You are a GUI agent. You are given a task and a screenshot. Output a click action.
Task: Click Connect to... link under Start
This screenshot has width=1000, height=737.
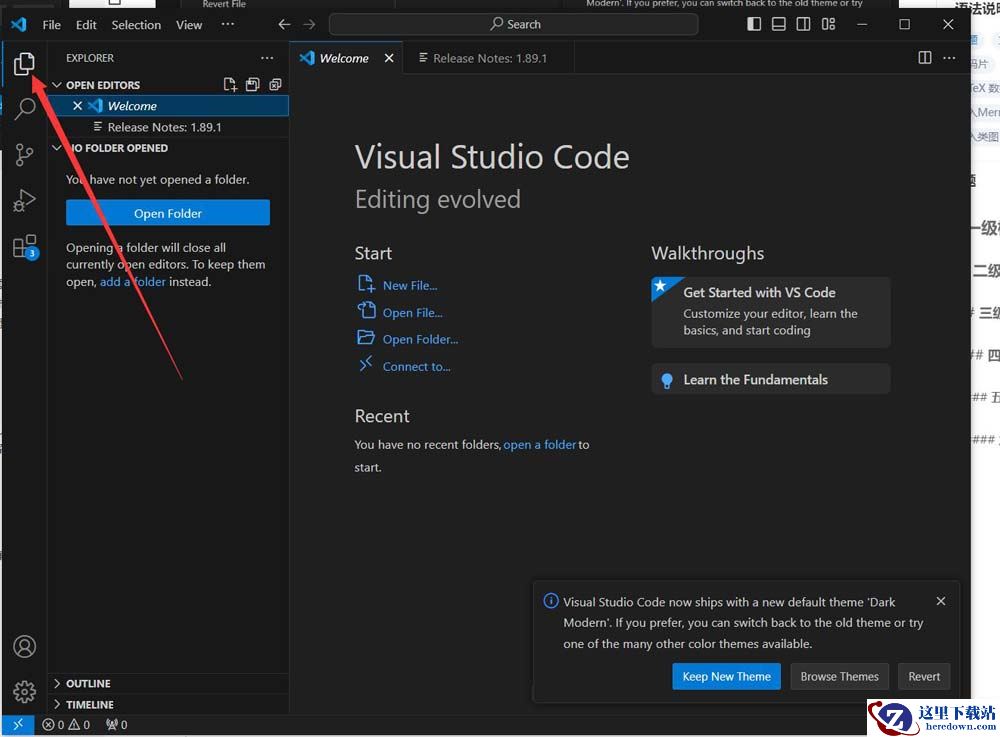pos(416,367)
